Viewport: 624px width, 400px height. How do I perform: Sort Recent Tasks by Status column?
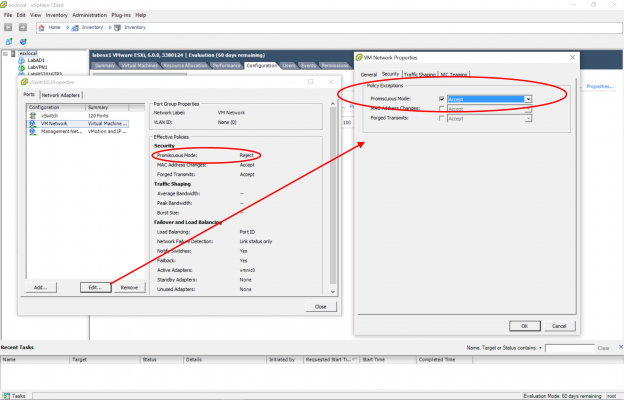click(162, 359)
